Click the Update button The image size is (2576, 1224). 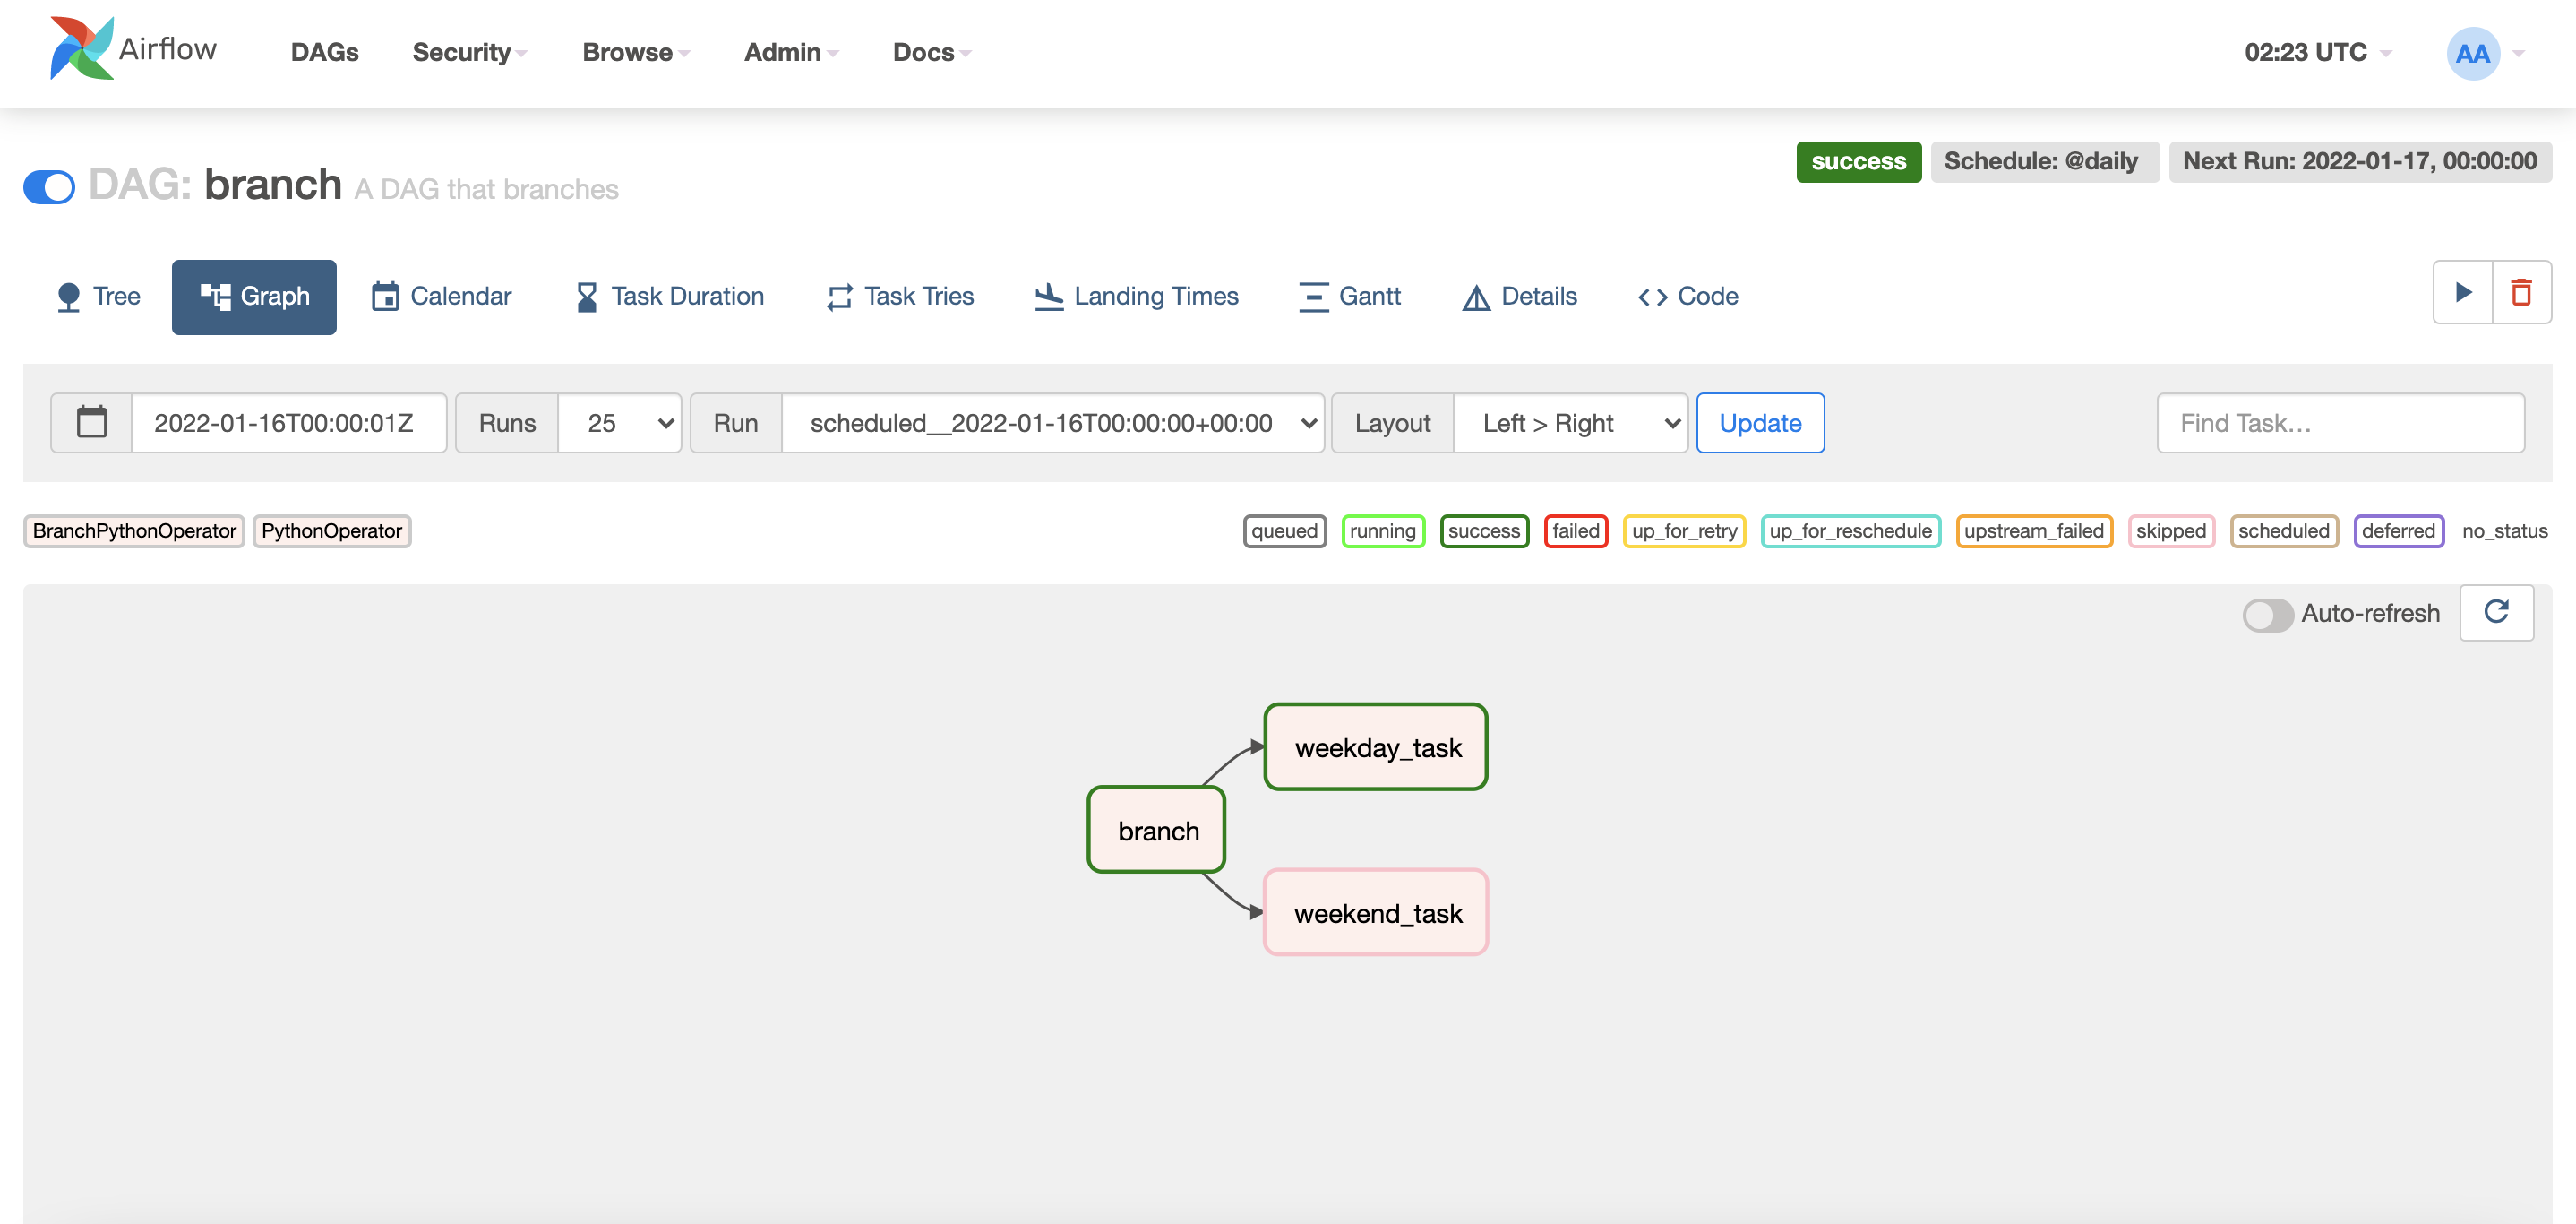[x=1759, y=423]
